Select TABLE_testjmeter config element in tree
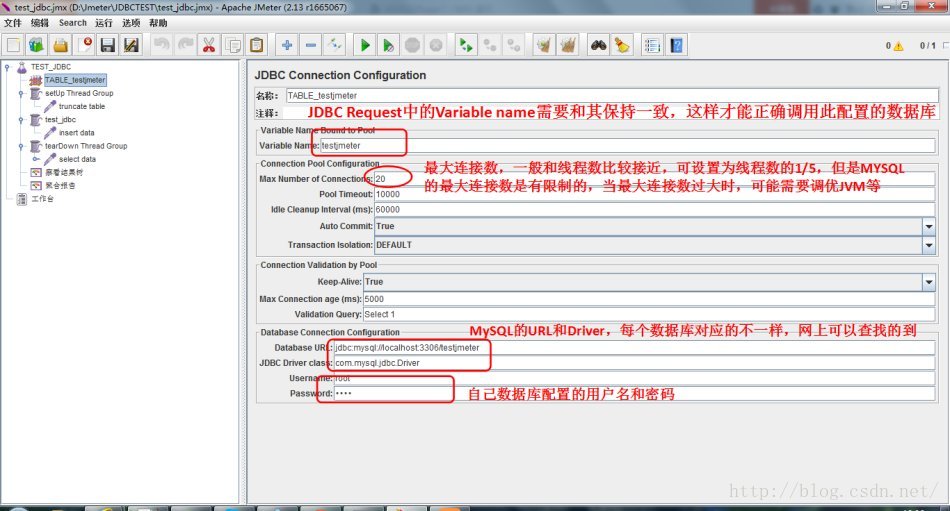950x511 pixels. tap(75, 80)
